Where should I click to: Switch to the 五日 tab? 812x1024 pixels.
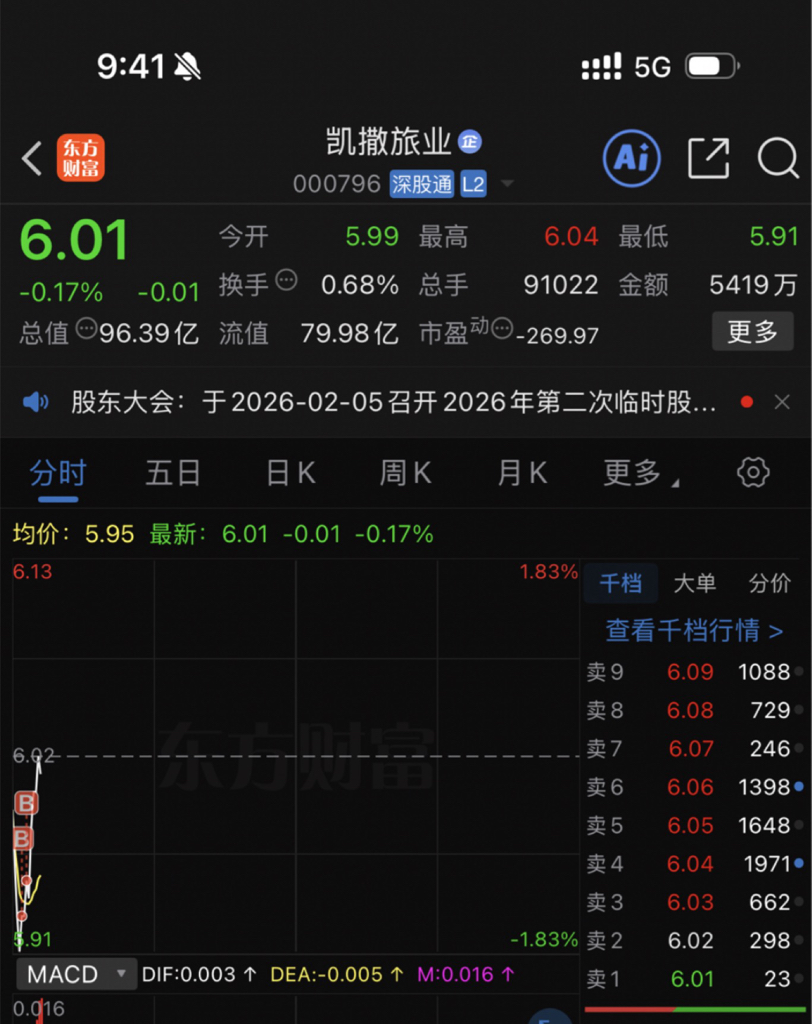click(x=173, y=473)
